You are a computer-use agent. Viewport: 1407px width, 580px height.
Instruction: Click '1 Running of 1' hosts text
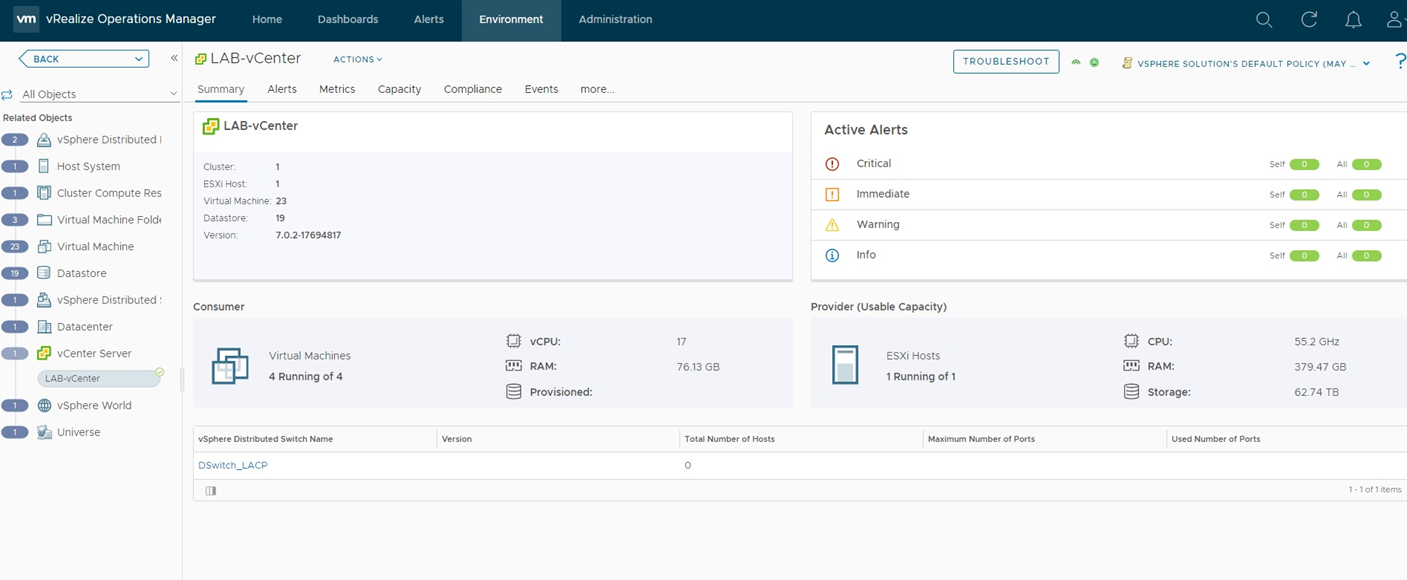921,376
